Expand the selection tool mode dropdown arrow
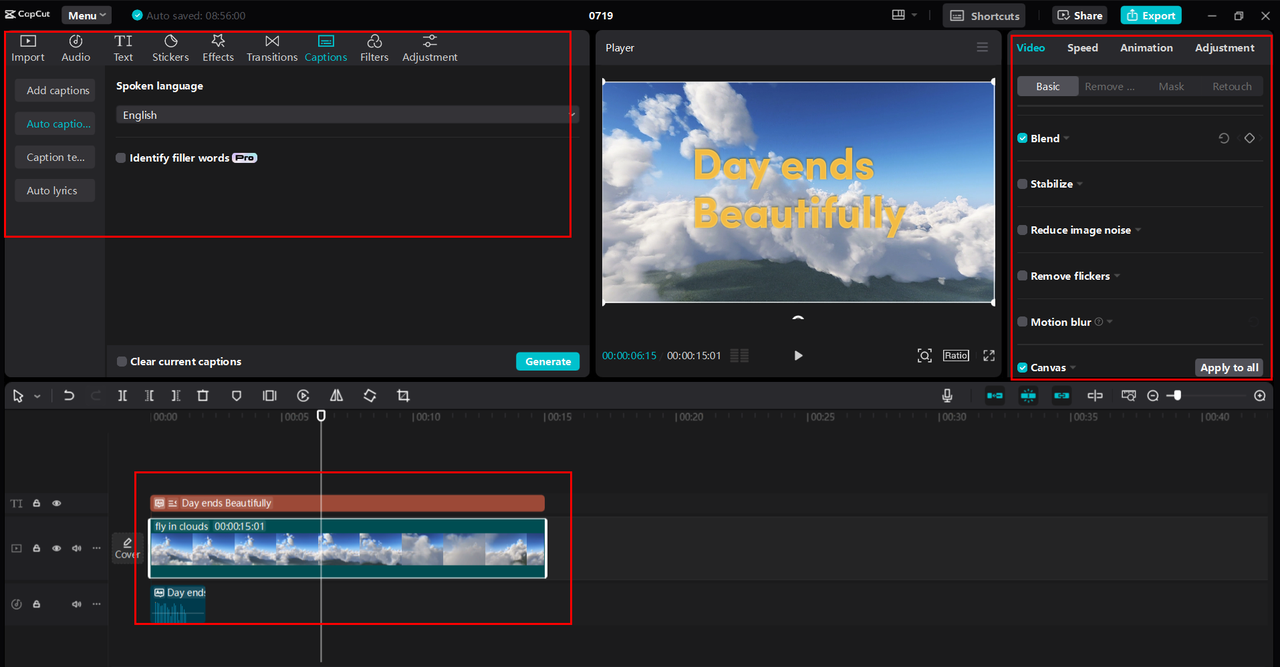The width and height of the screenshot is (1280, 667). [x=37, y=397]
